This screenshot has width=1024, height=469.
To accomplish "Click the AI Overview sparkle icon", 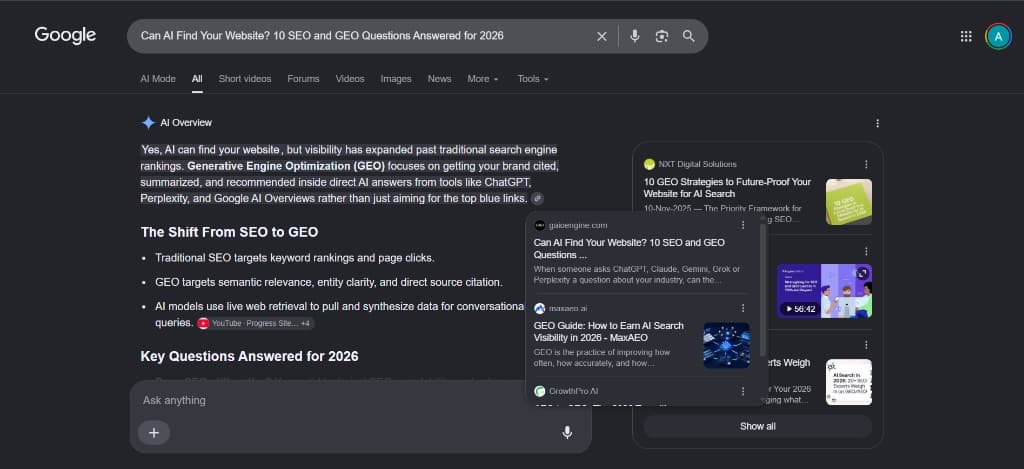I will coord(148,123).
